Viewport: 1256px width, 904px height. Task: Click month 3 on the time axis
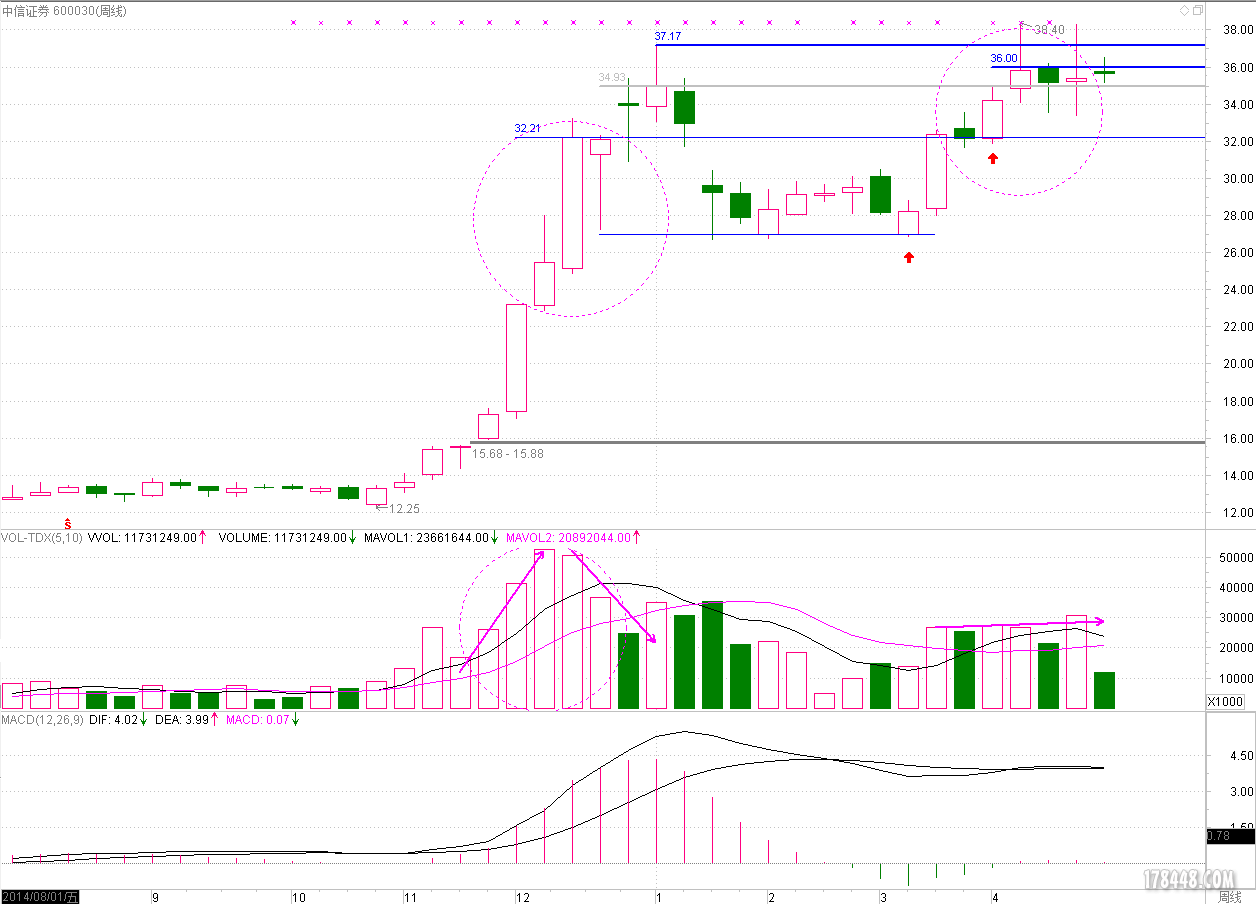click(x=883, y=897)
